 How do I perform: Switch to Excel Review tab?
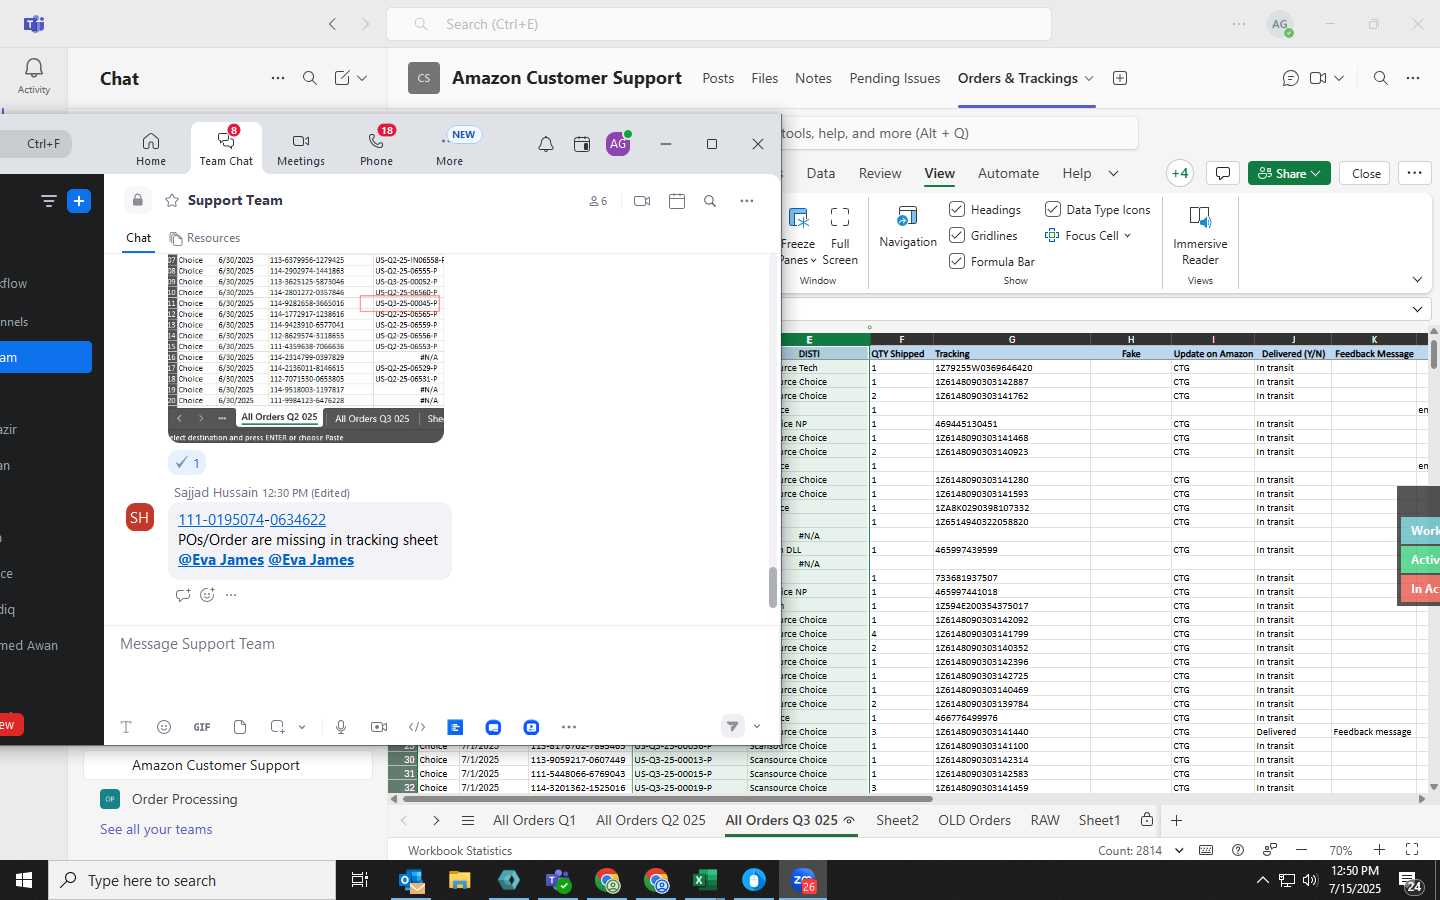(x=880, y=173)
